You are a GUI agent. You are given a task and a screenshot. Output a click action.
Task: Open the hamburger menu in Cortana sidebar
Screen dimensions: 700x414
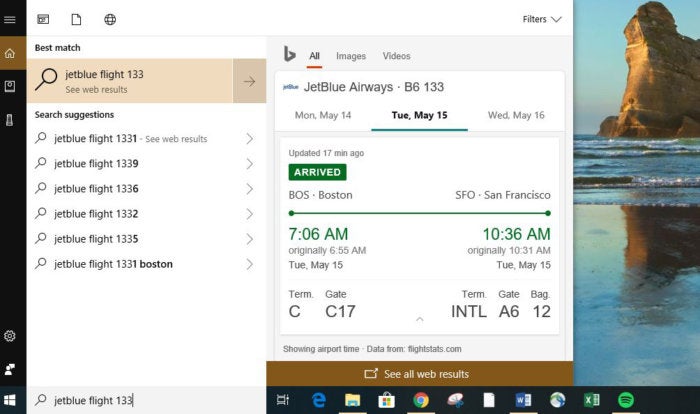[x=10, y=19]
